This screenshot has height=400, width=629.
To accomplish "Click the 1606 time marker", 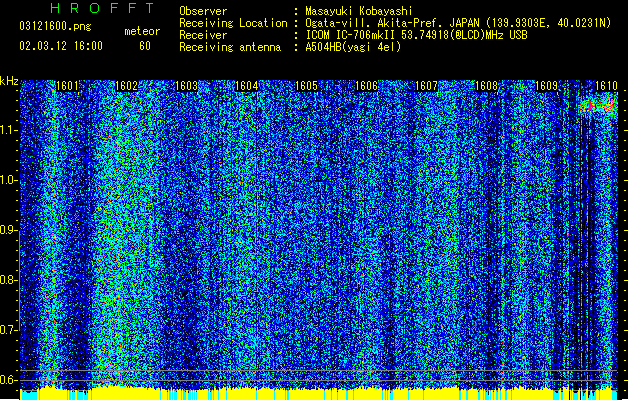I will click(x=366, y=86).
